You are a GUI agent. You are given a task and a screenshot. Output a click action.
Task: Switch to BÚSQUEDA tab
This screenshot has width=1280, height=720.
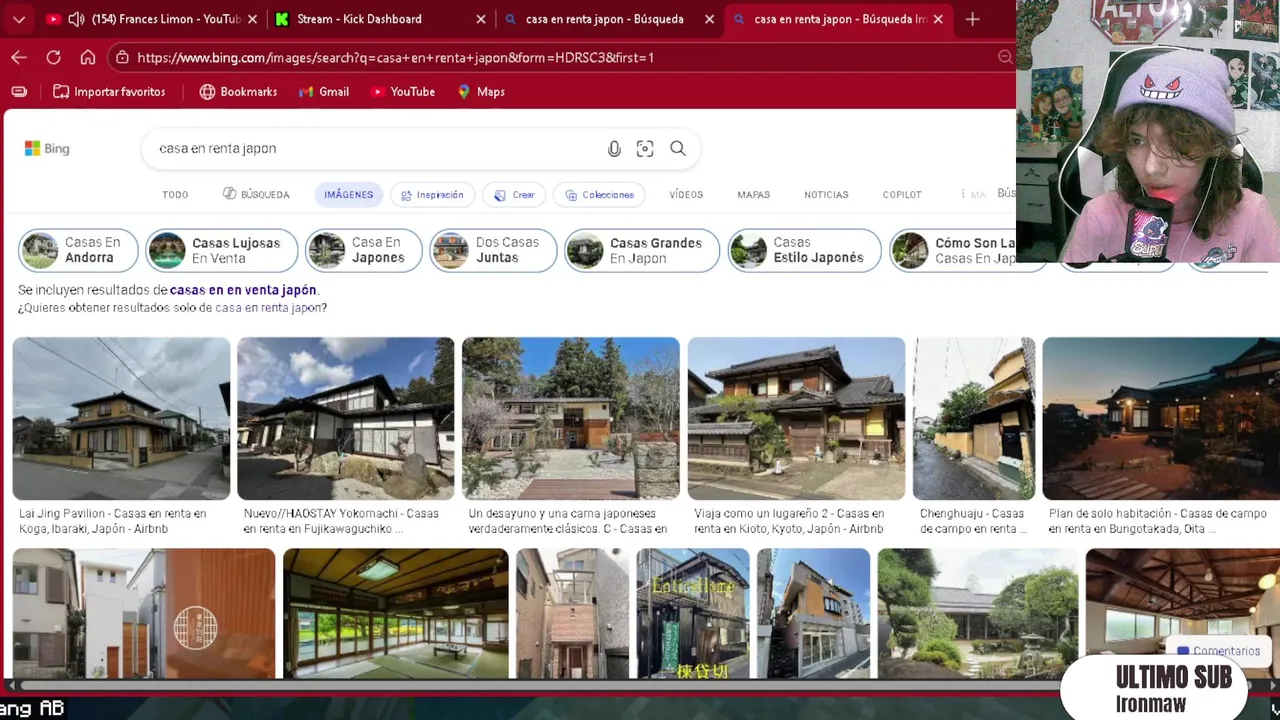(x=256, y=194)
